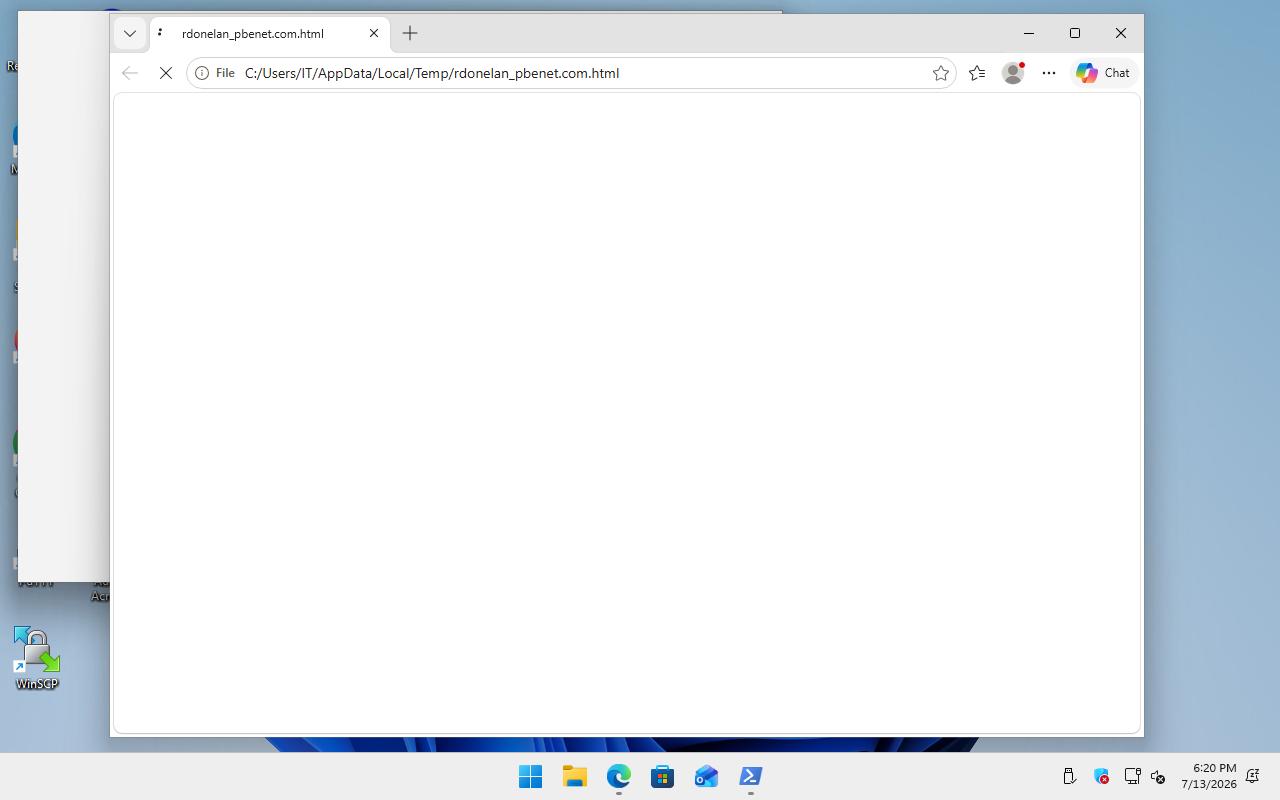Select the rdonelan_pbenet.com.html tab
The image size is (1280, 800).
click(x=270, y=33)
